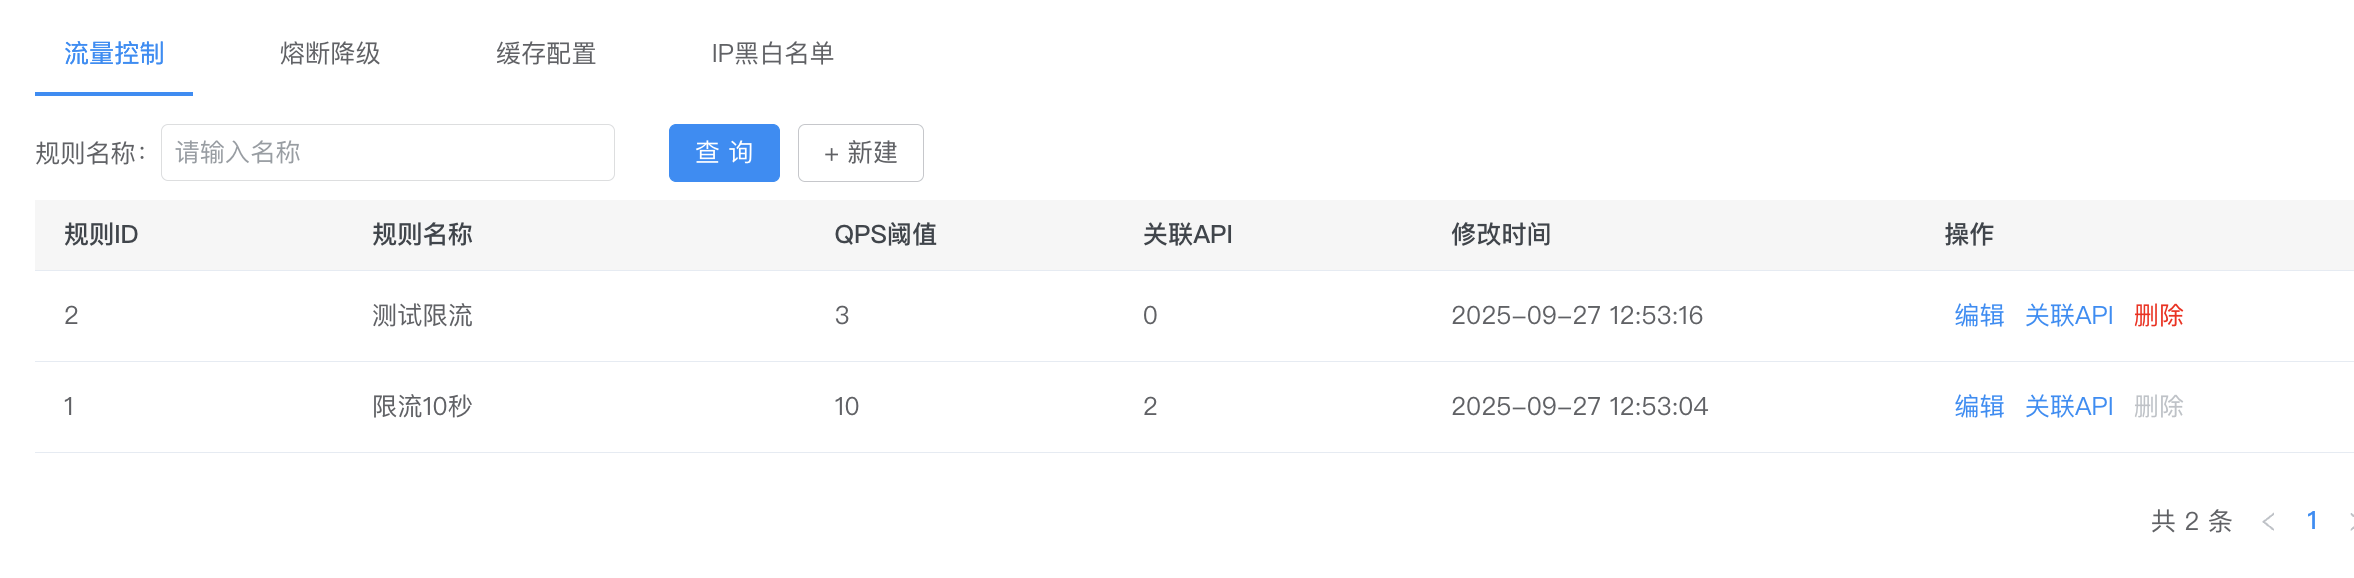This screenshot has width=2354, height=578.
Task: Go to the IP黑白名单 tab
Action: [x=772, y=54]
